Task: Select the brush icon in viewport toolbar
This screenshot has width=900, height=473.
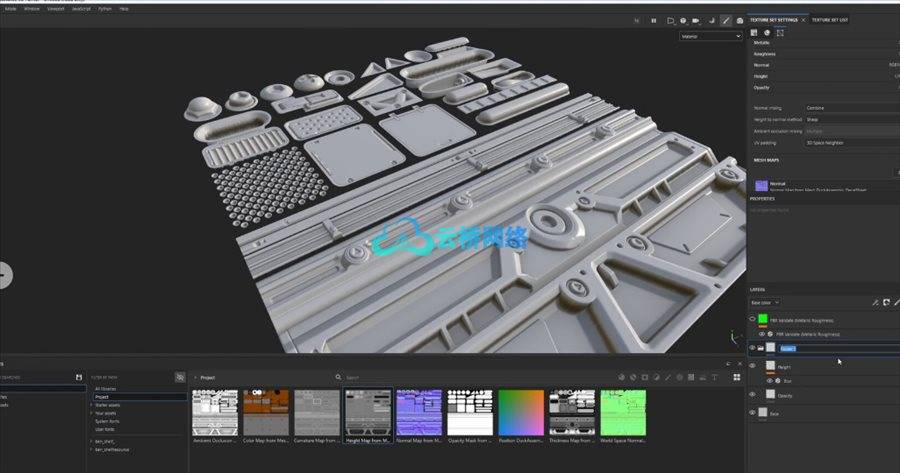Action: (x=726, y=20)
